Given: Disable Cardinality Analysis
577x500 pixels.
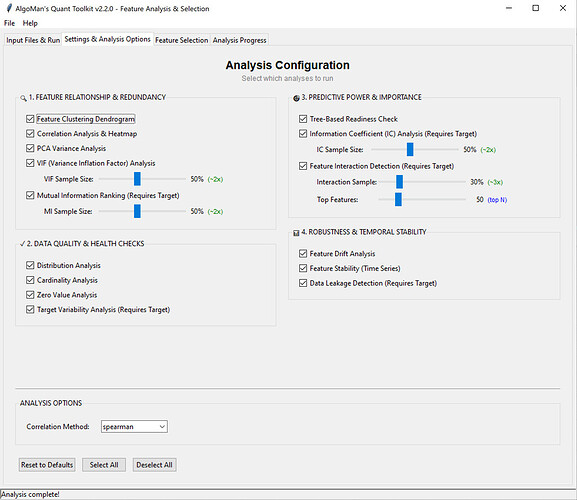Looking at the screenshot, I should 30,280.
